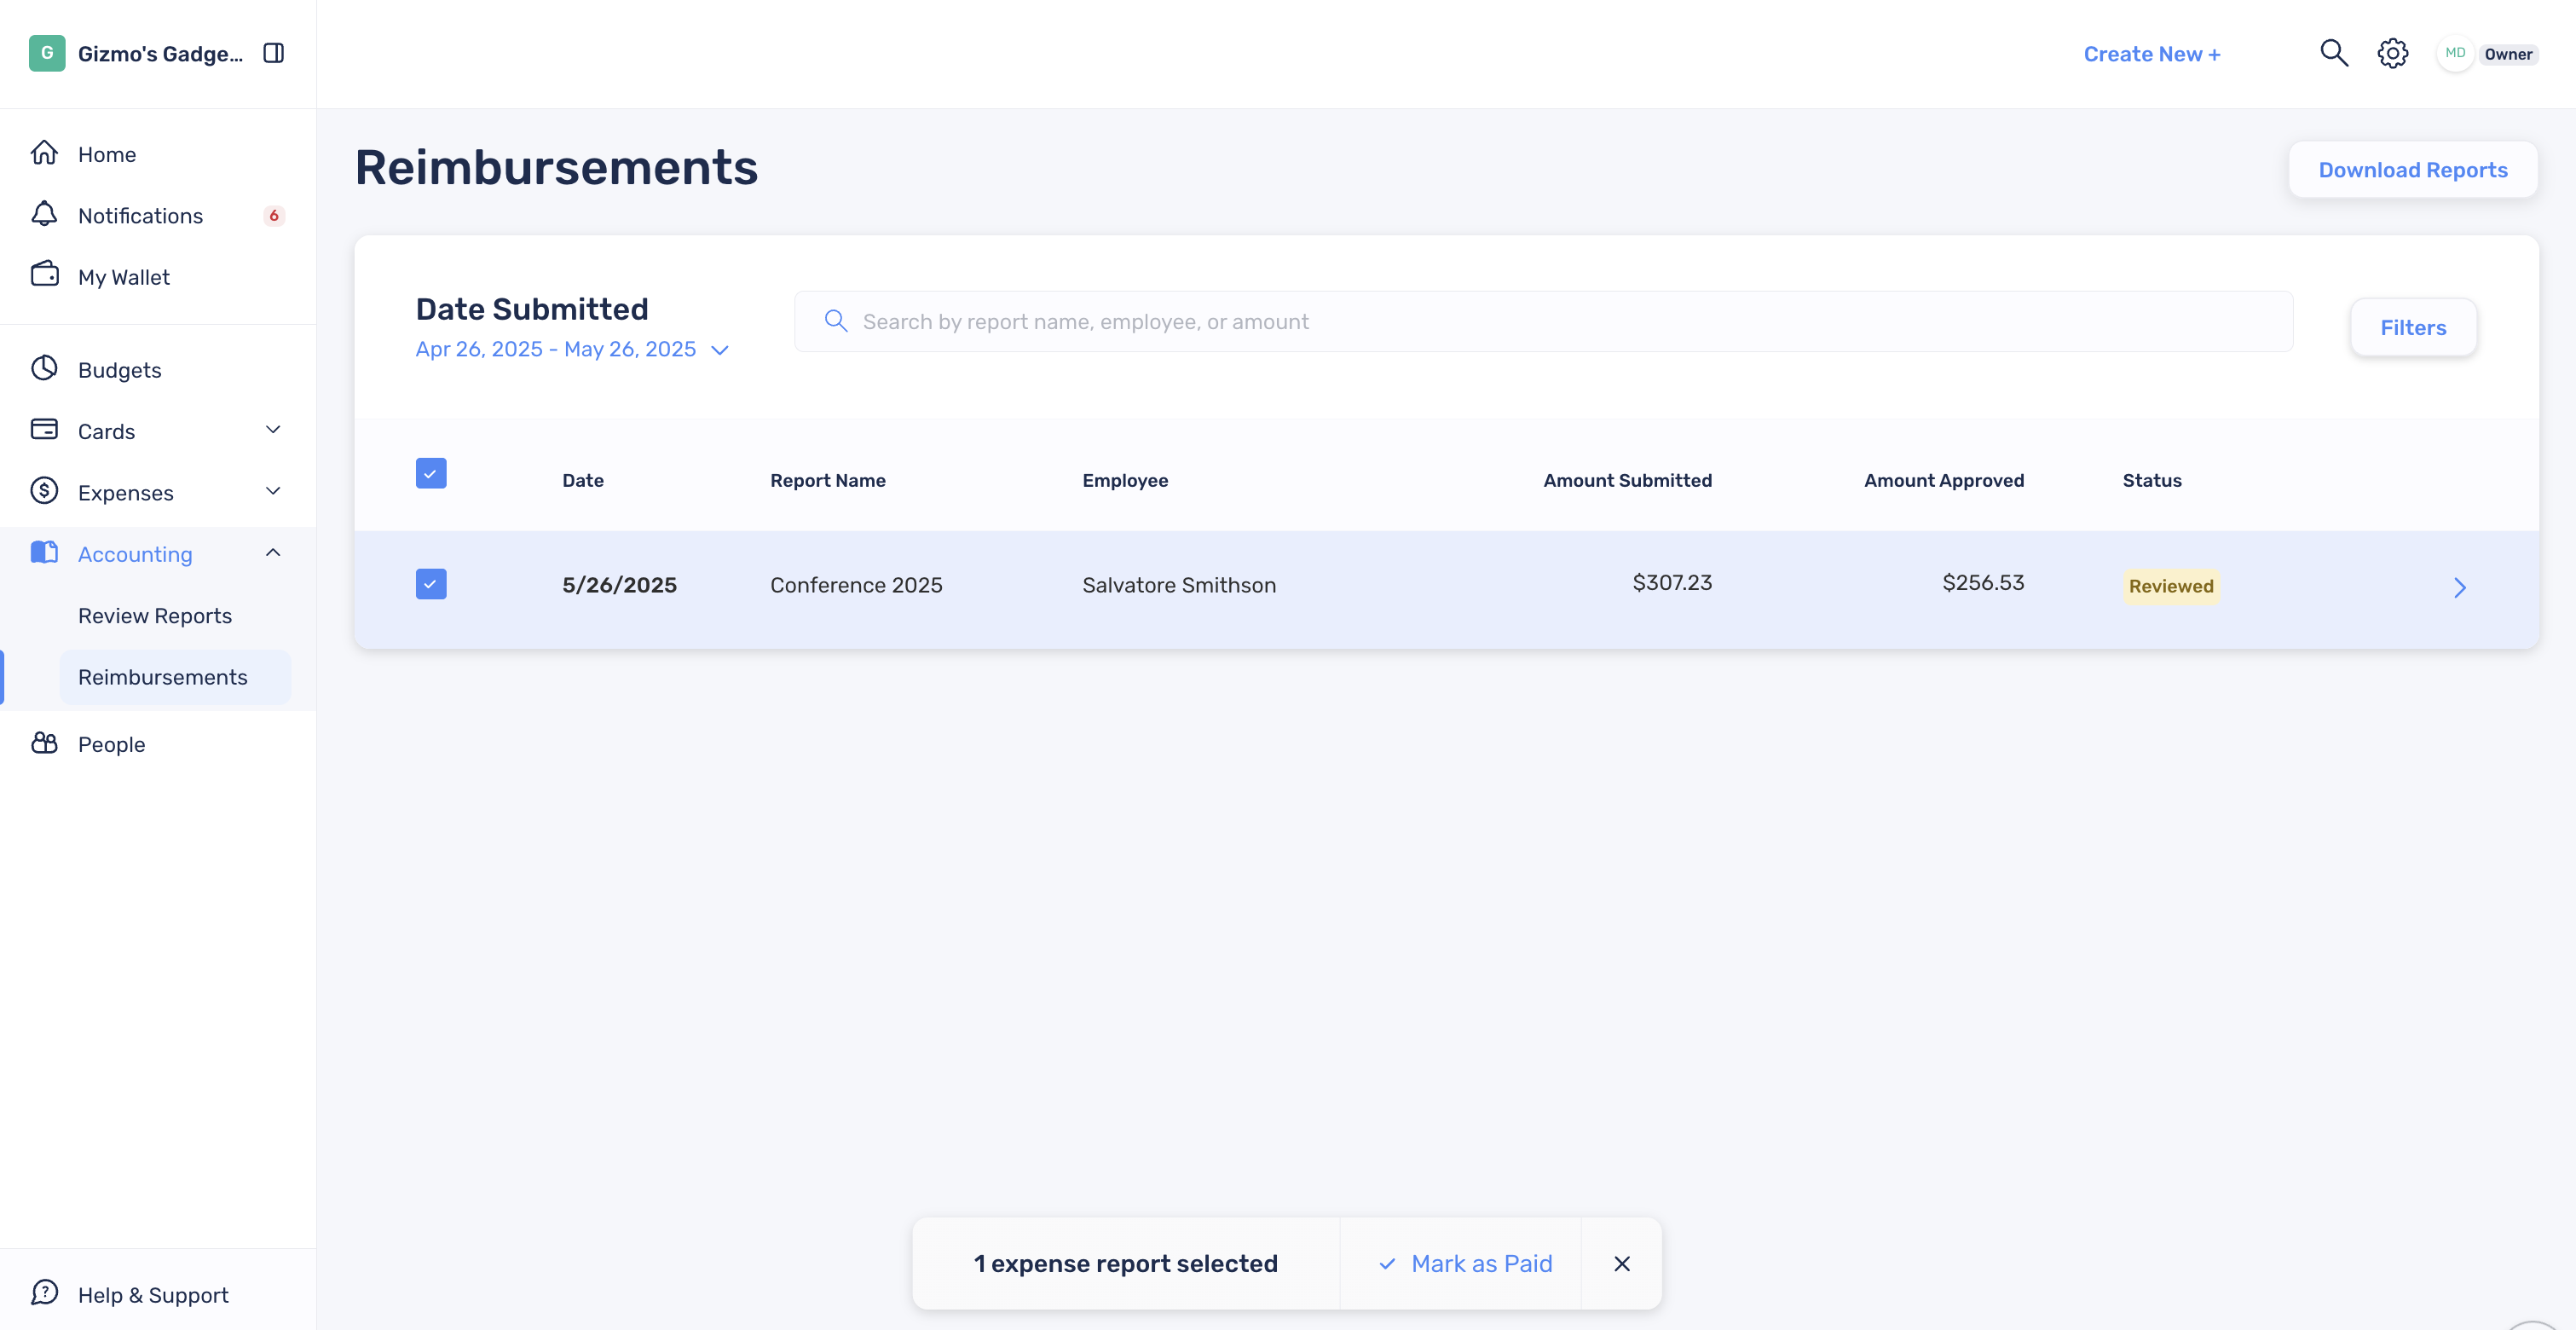Click the Owner role label

point(2508,54)
